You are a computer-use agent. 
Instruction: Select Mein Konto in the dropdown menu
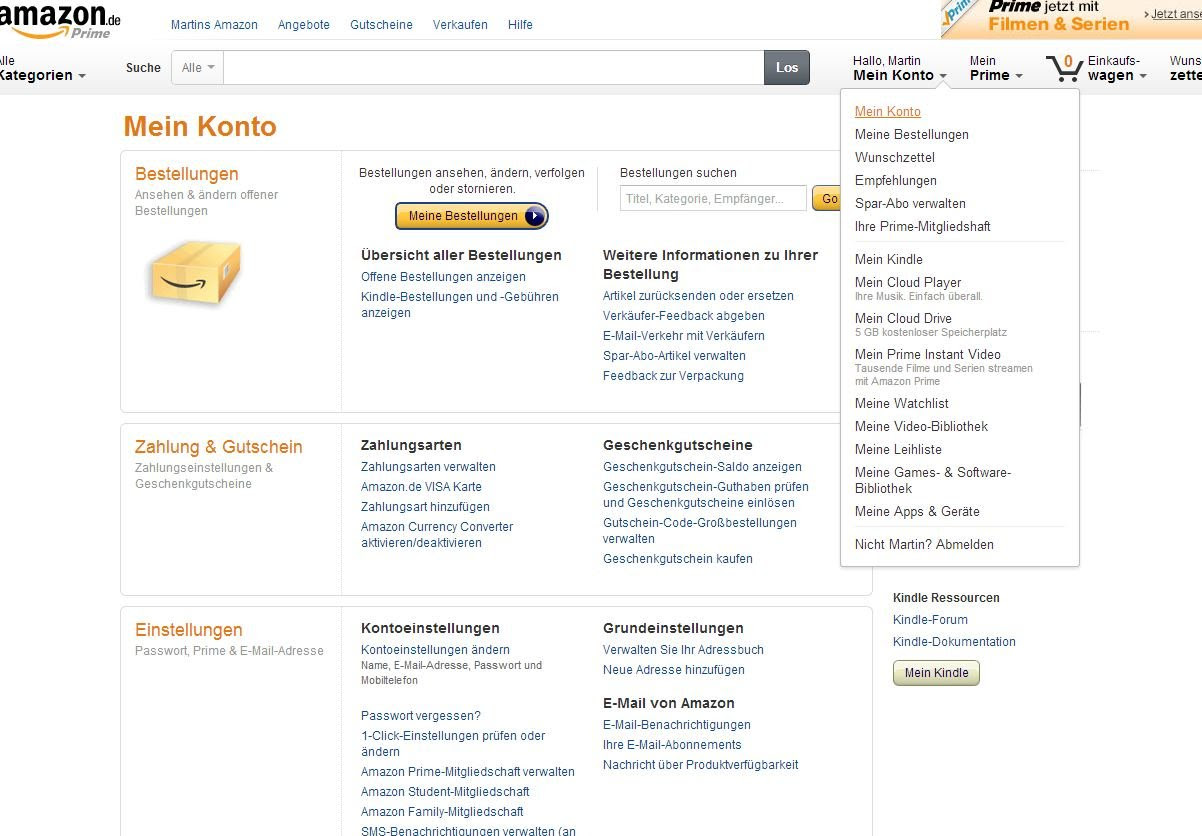click(888, 112)
